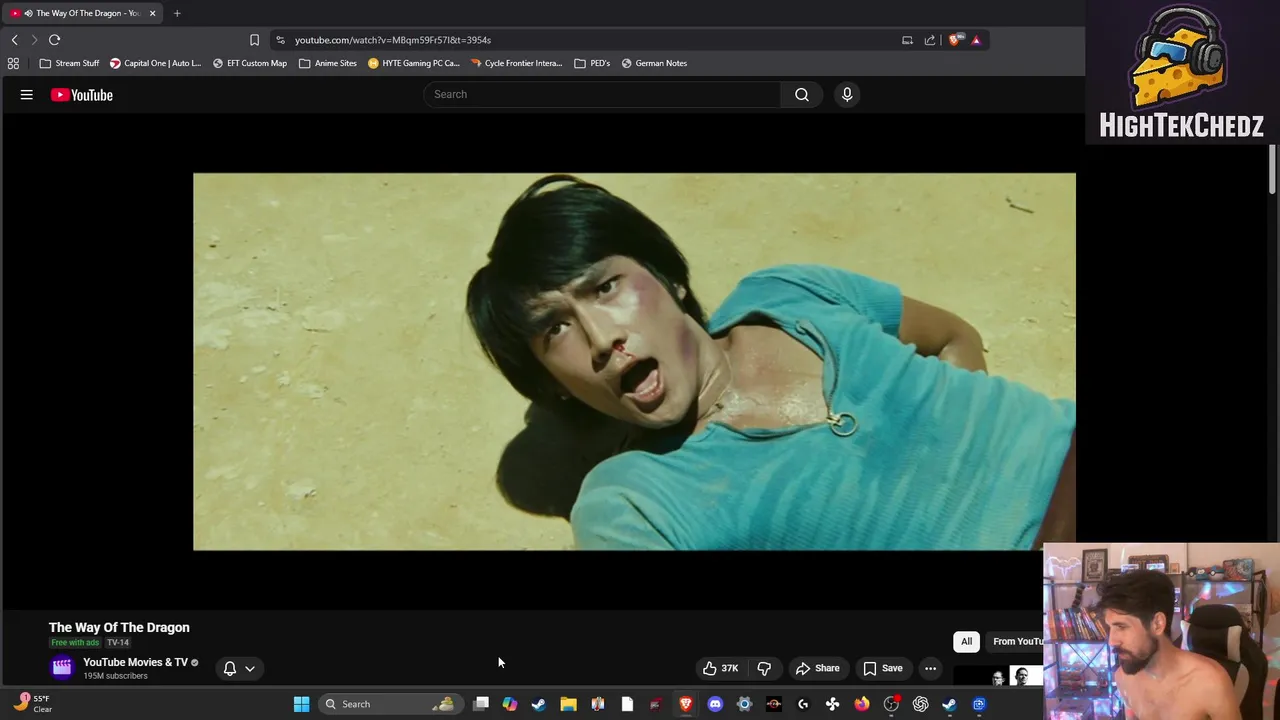Open the fan control taskbar icon
The width and height of the screenshot is (1280, 720).
click(832, 704)
